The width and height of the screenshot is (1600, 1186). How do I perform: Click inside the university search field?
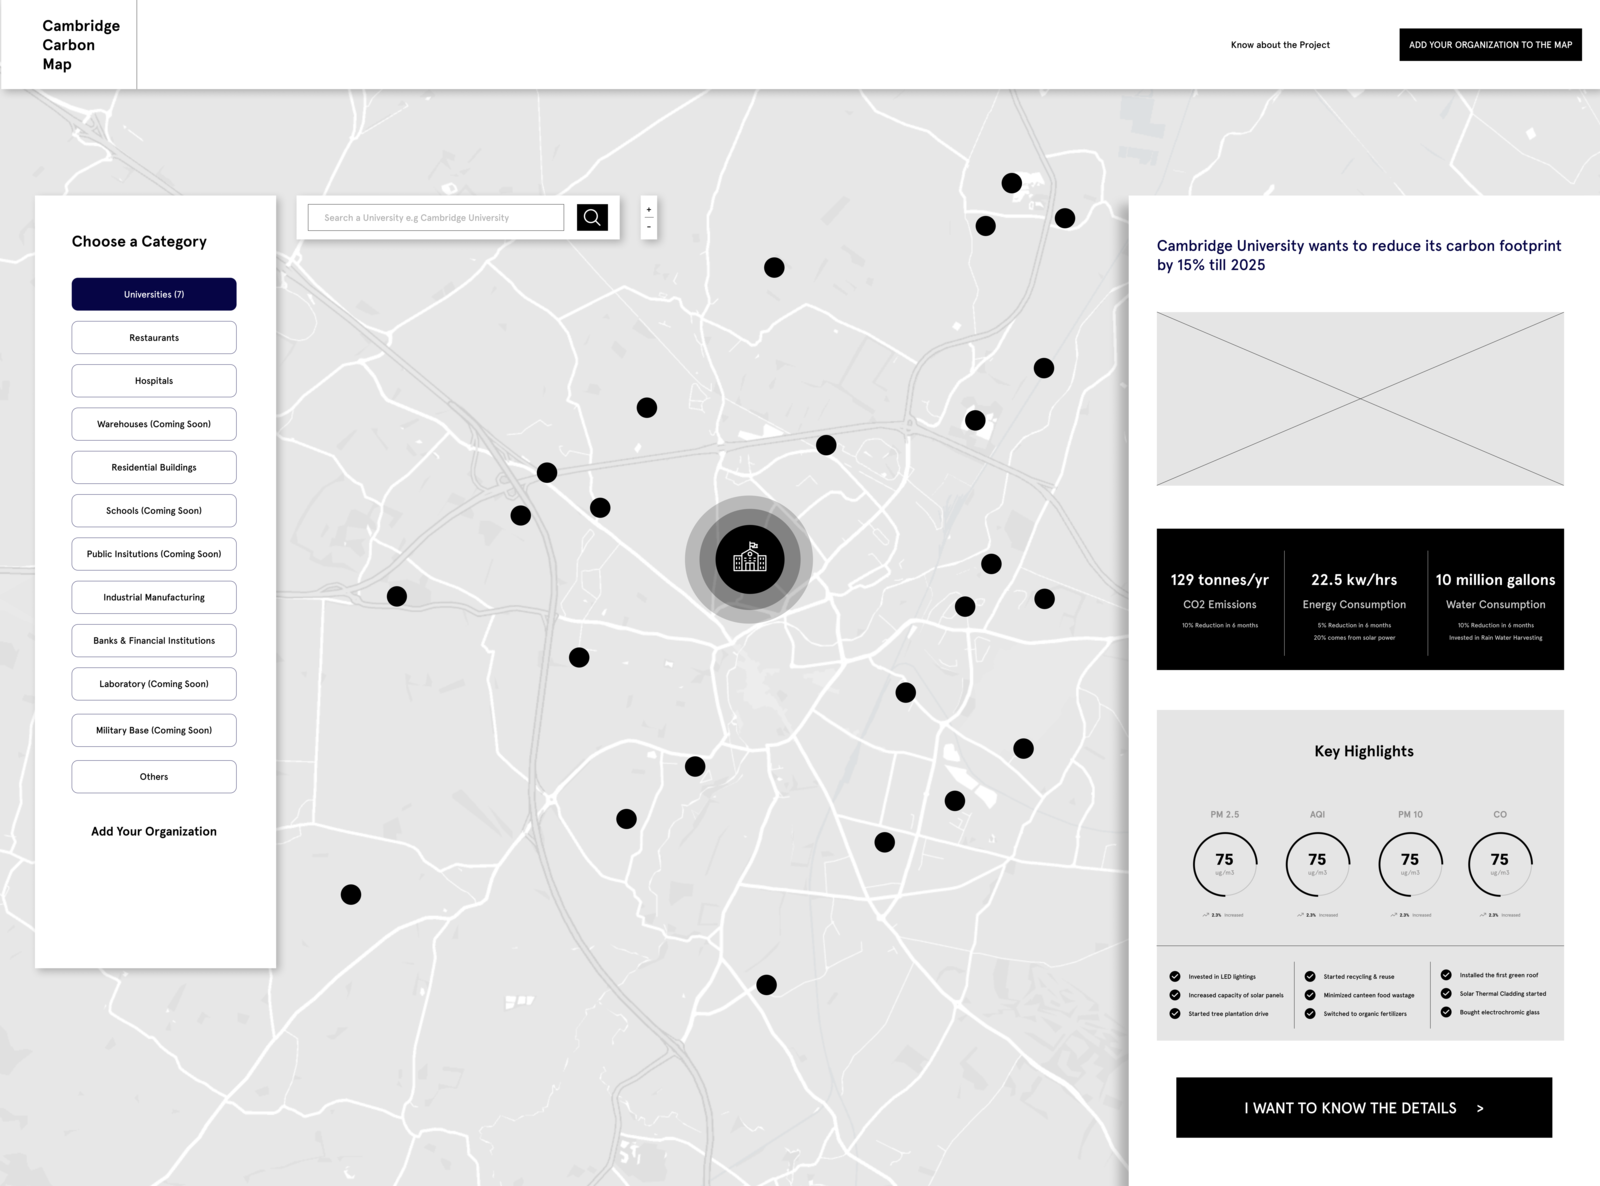click(435, 217)
